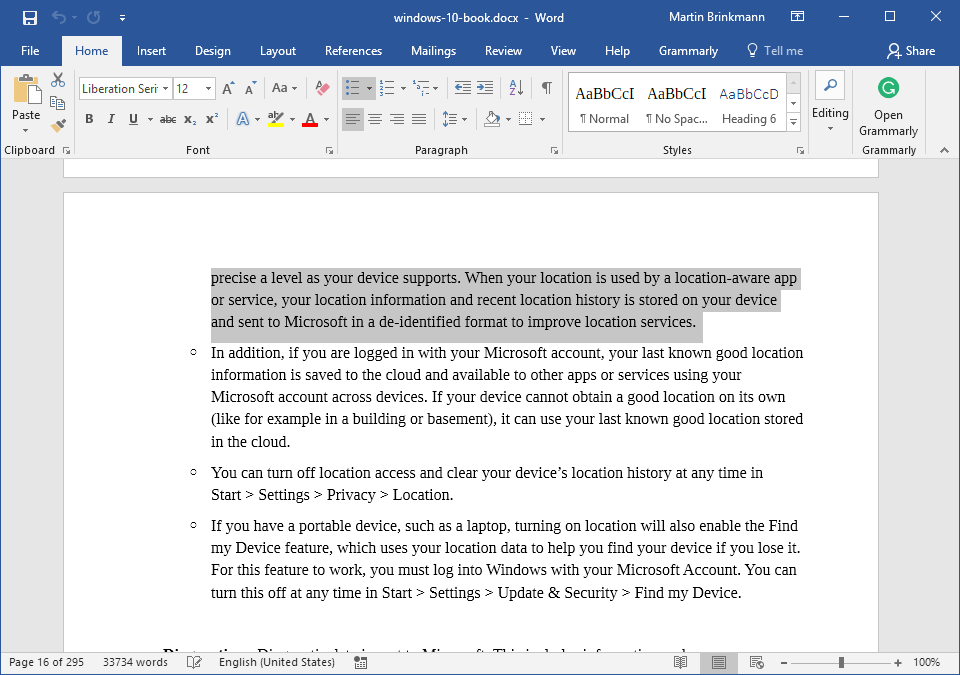This screenshot has height=675, width=960.
Task: Click the zoom slider in the status bar
Action: coord(841,662)
